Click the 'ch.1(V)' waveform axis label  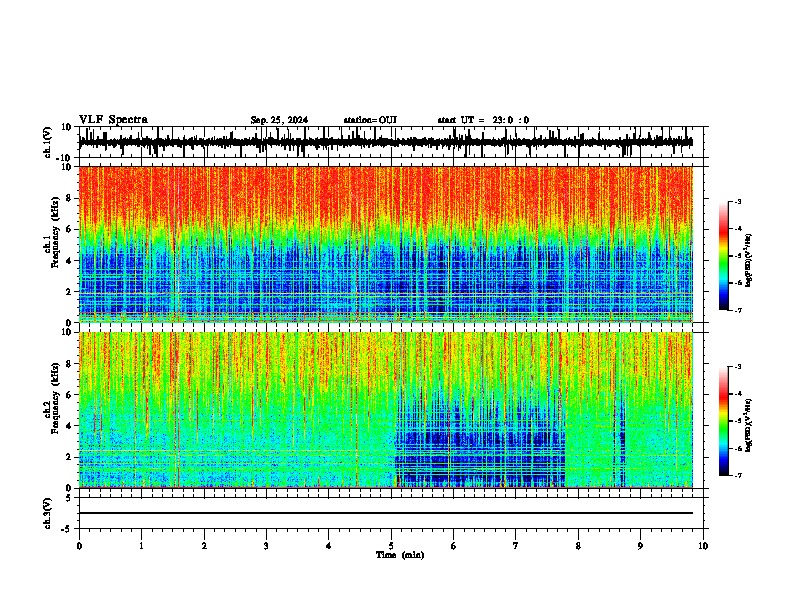(48, 142)
